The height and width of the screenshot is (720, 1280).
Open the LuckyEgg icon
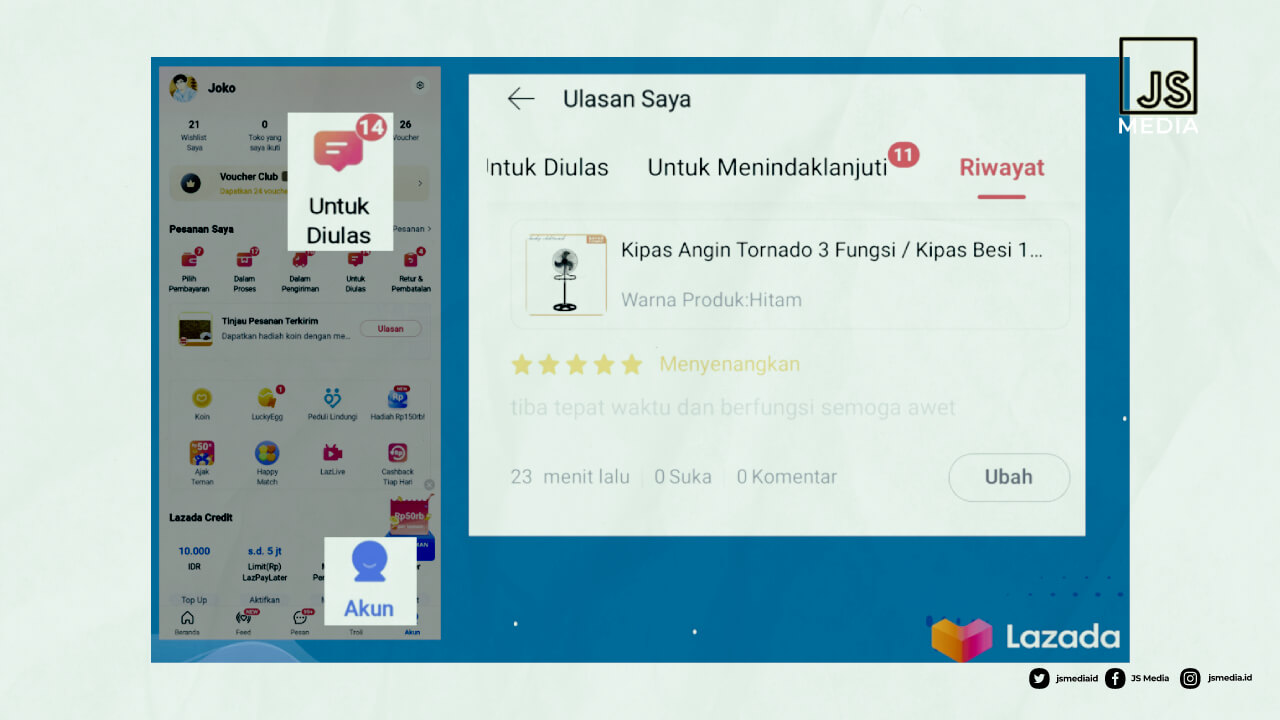click(267, 398)
